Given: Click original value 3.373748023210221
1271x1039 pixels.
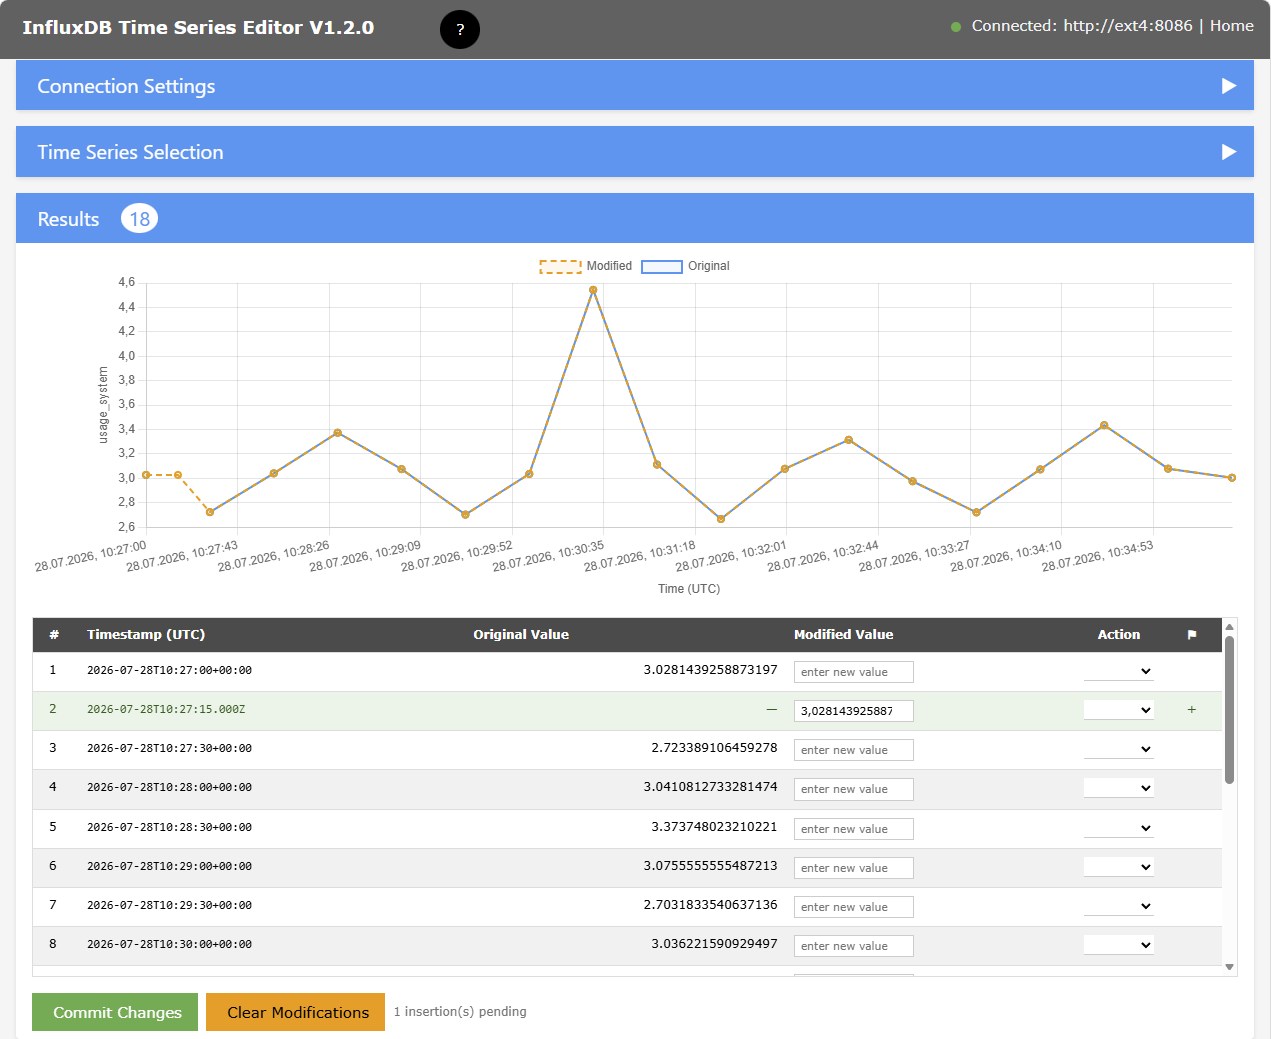Looking at the screenshot, I should coord(714,827).
